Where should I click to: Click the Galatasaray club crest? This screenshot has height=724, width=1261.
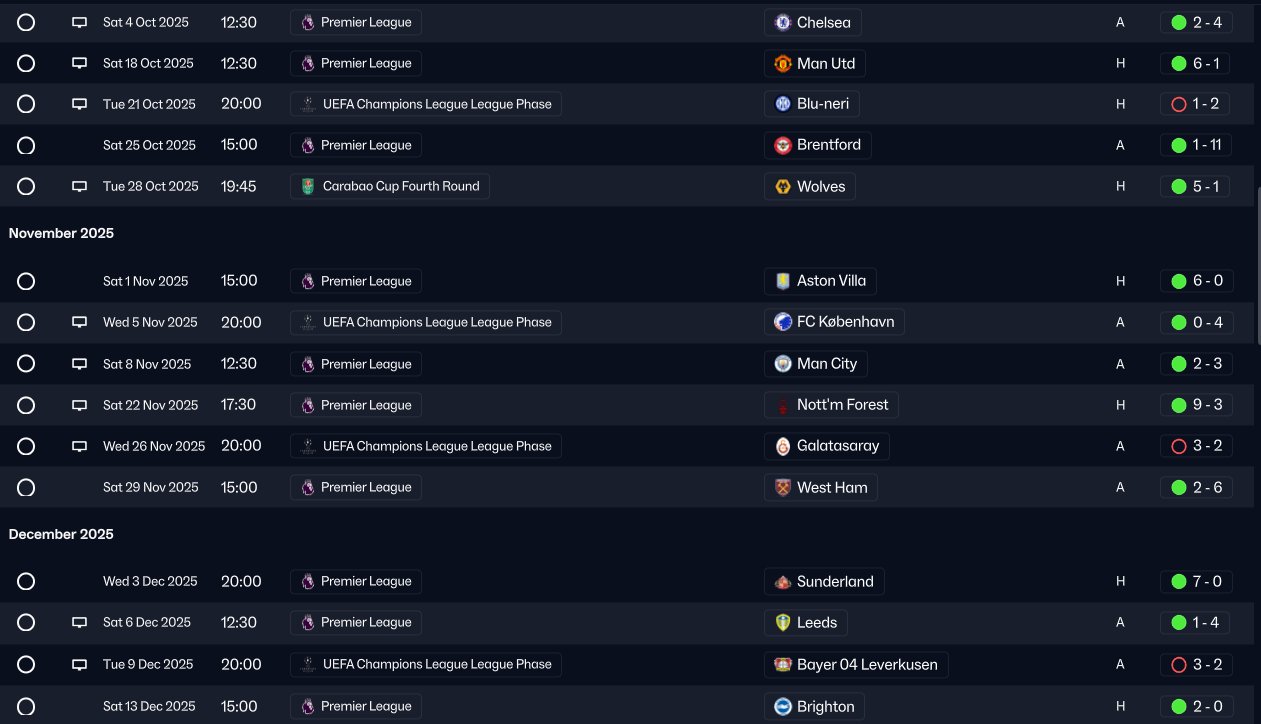point(783,446)
